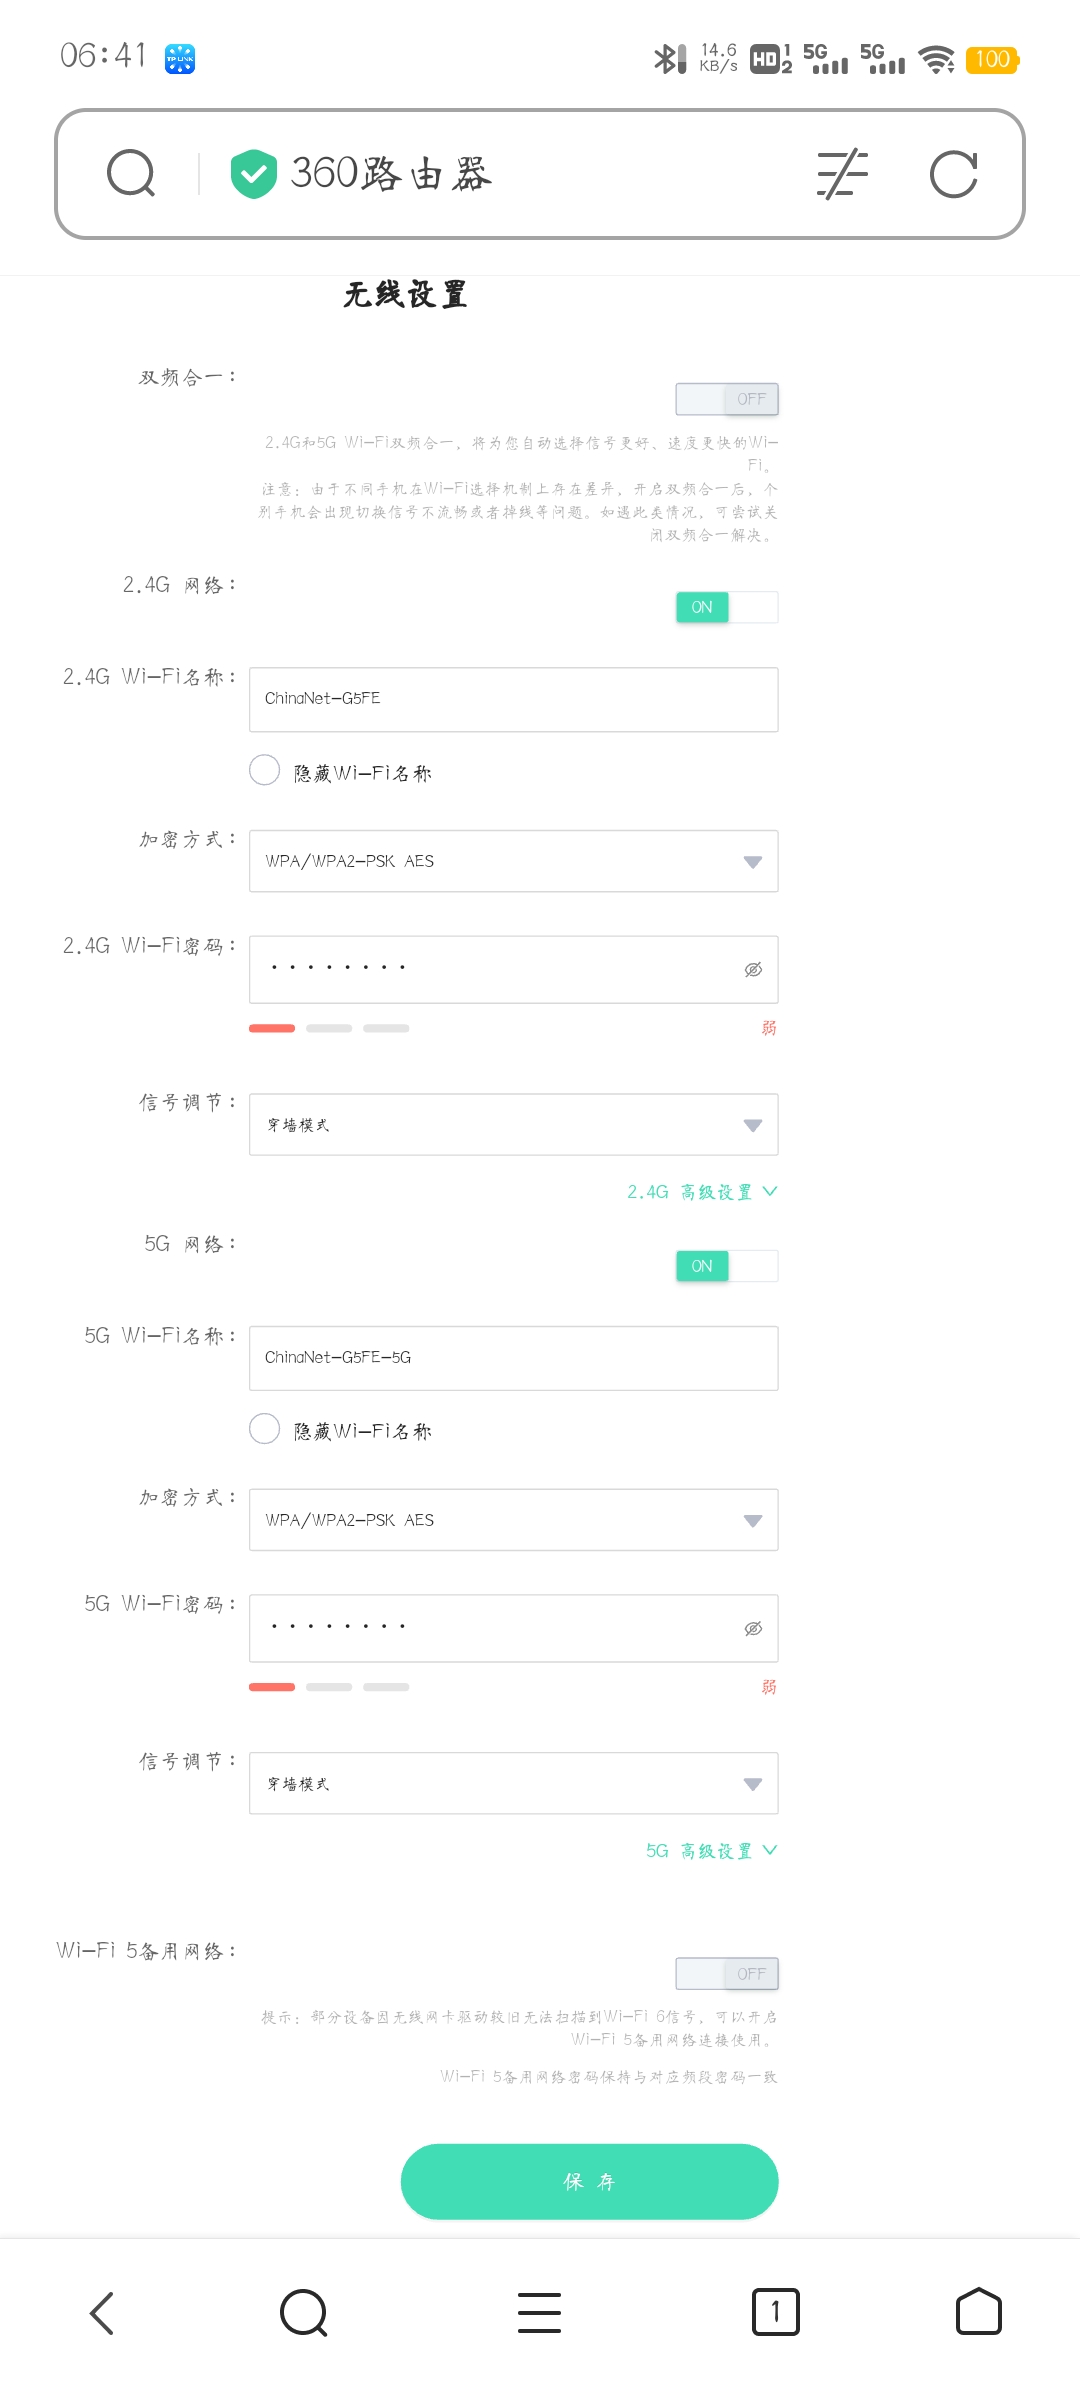Open the browser tabs counter
1080x2388 pixels.
[775, 2312]
